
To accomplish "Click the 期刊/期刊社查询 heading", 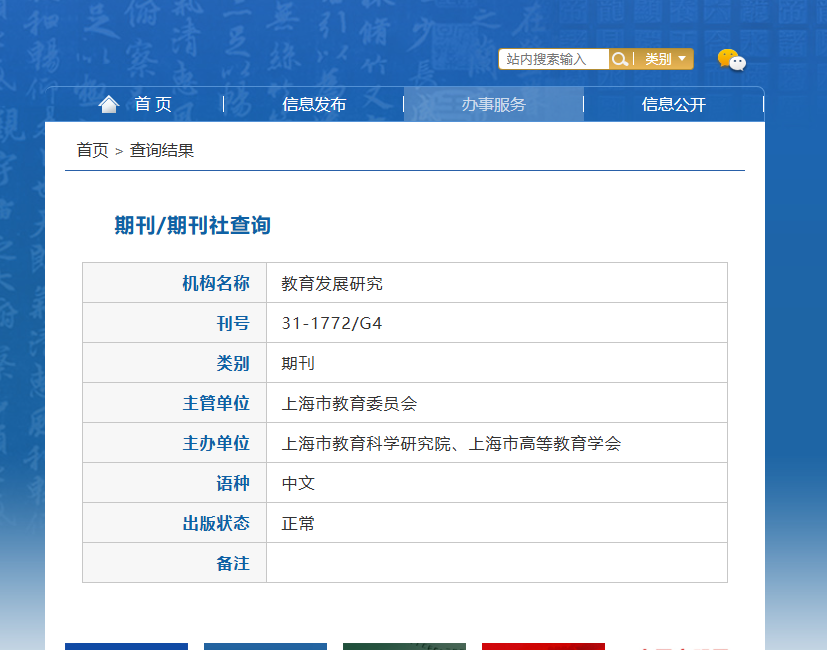I will [x=193, y=225].
